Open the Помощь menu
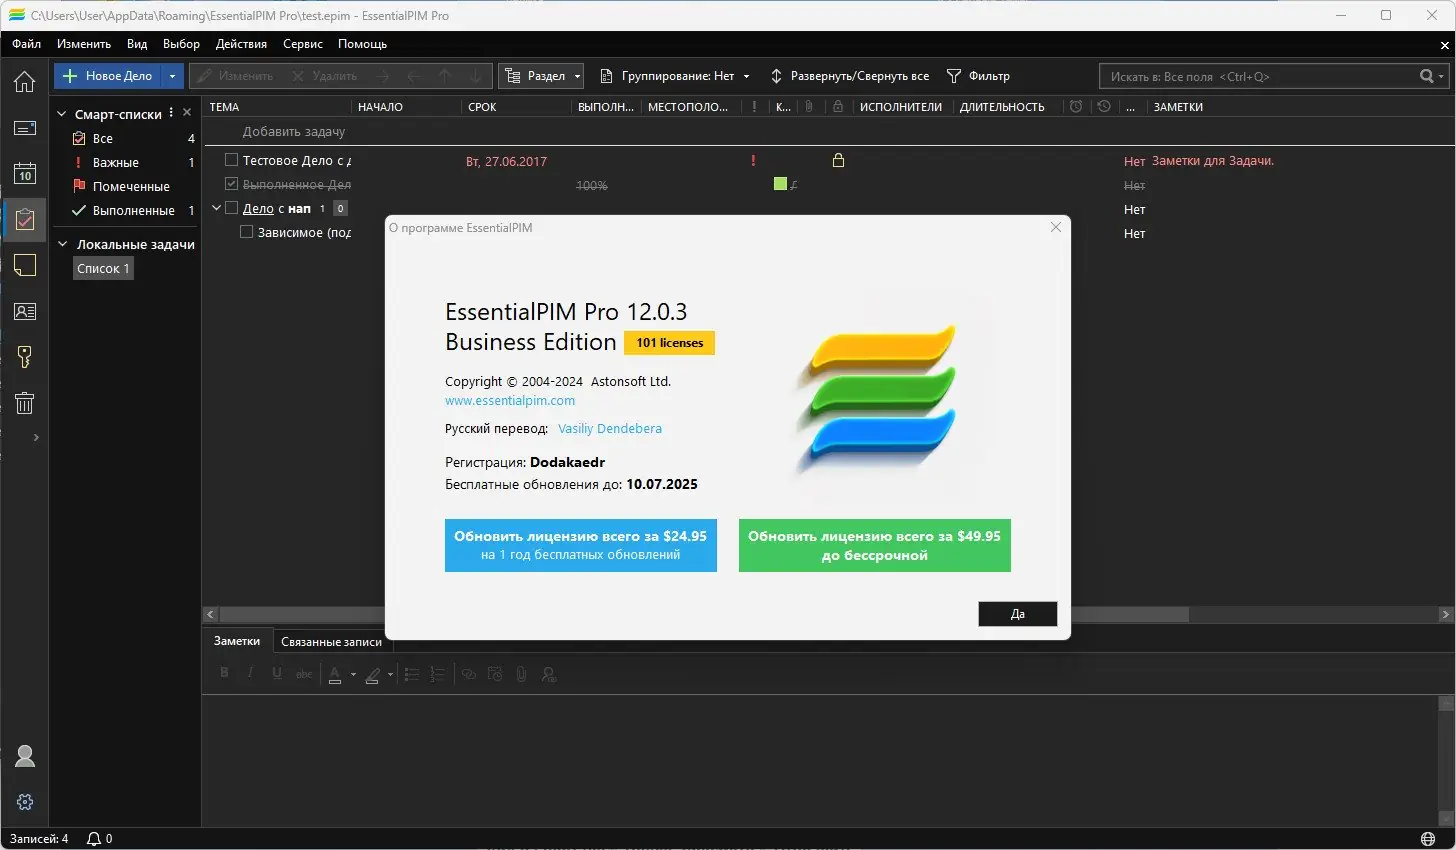This screenshot has height=850, width=1456. pos(362,44)
